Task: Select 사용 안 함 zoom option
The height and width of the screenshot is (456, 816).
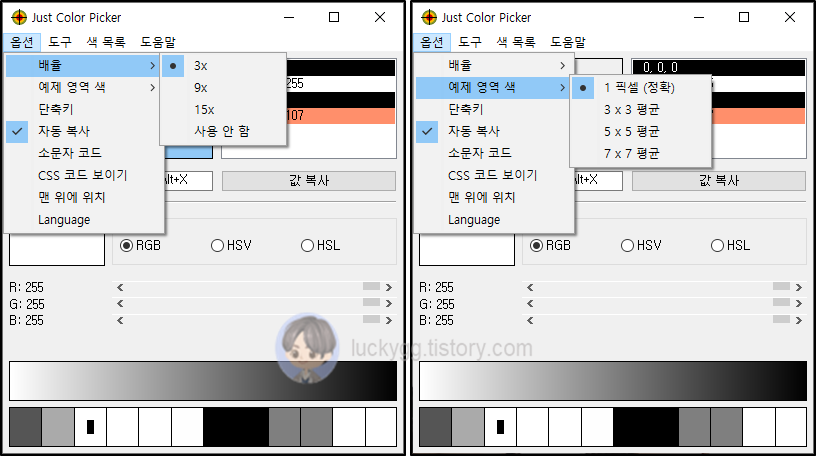Action: tap(224, 131)
